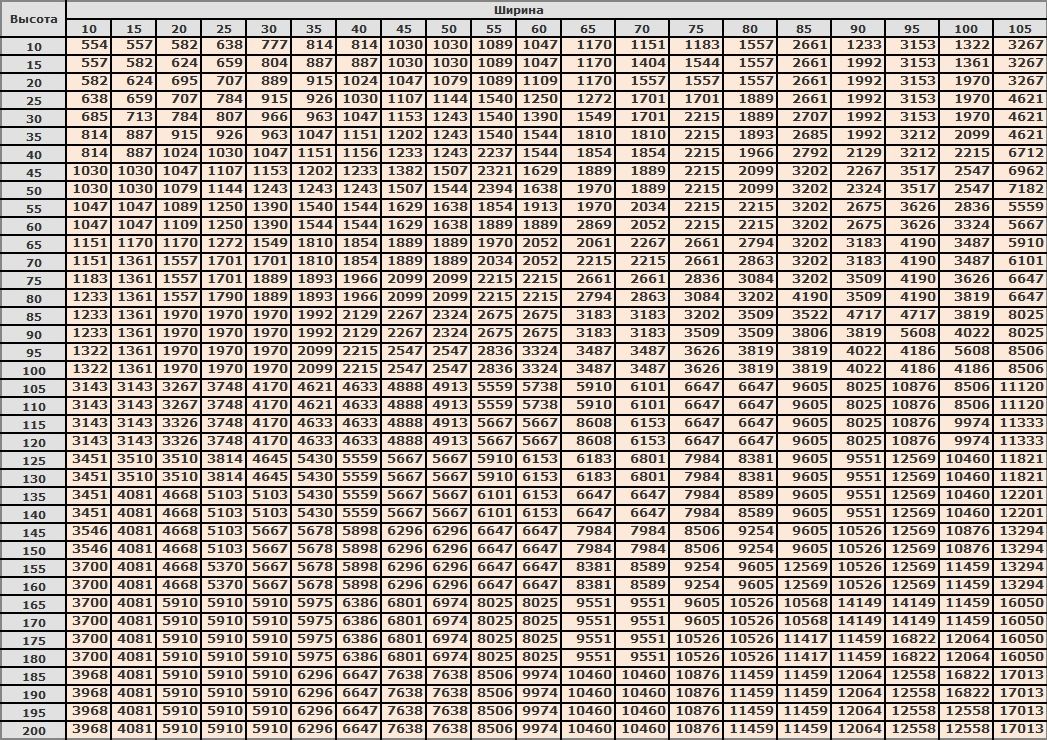The width and height of the screenshot is (1047, 740).
Task: Click the cell with value 777
Action: point(269,46)
